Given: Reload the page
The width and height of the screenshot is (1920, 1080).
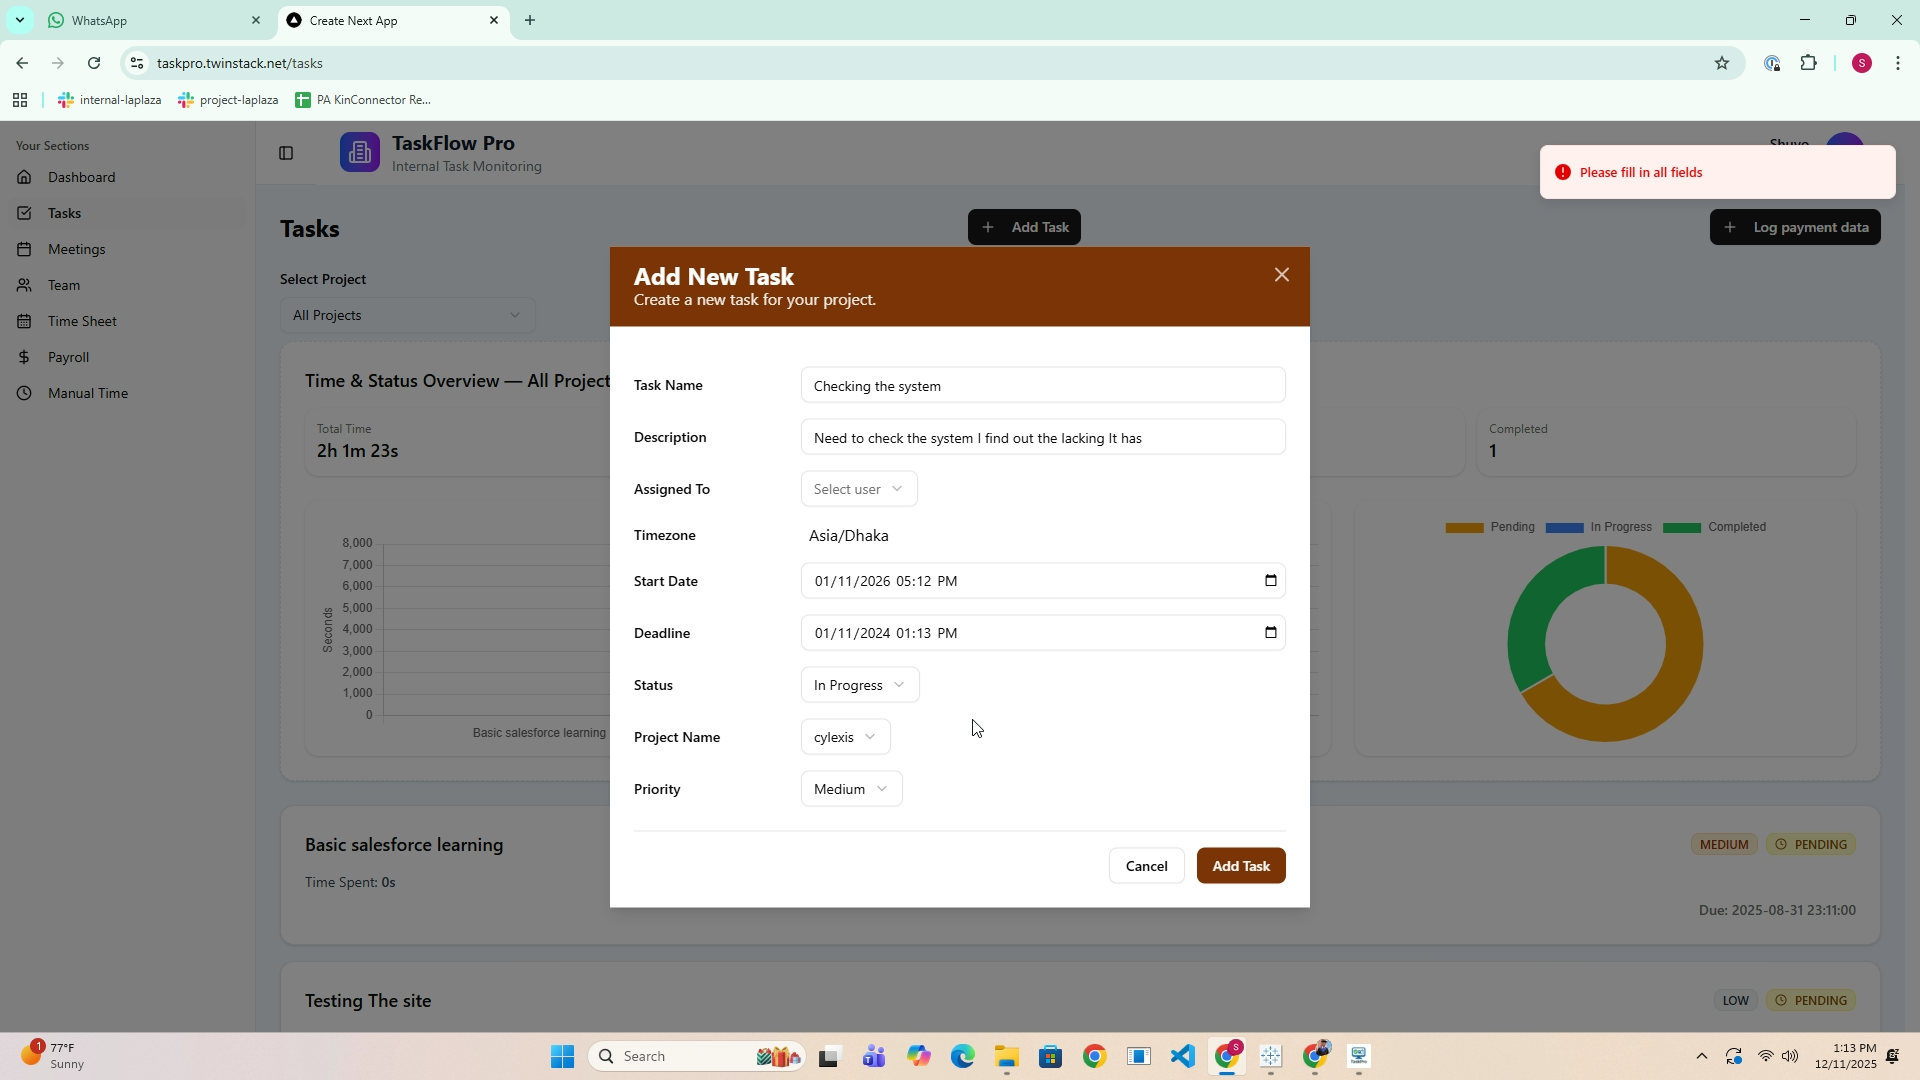Looking at the screenshot, I should [94, 63].
